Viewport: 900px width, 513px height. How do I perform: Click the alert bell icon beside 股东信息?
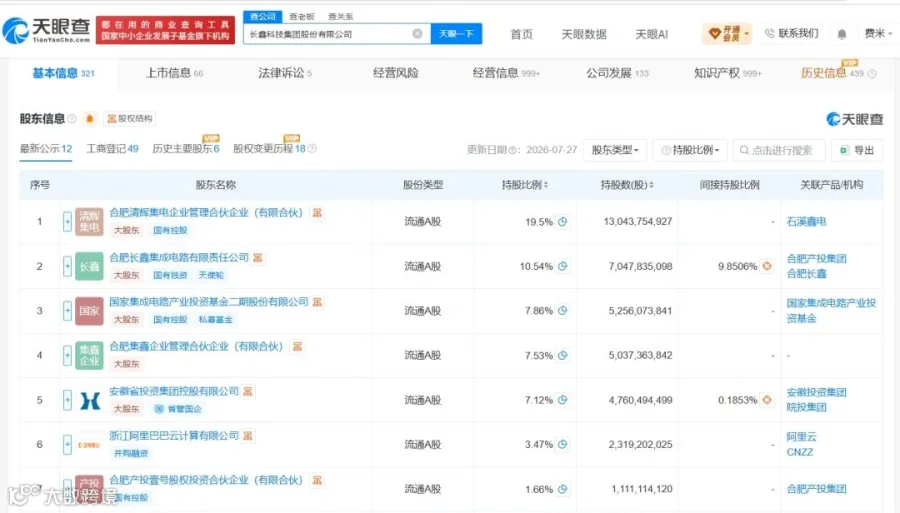click(90, 119)
